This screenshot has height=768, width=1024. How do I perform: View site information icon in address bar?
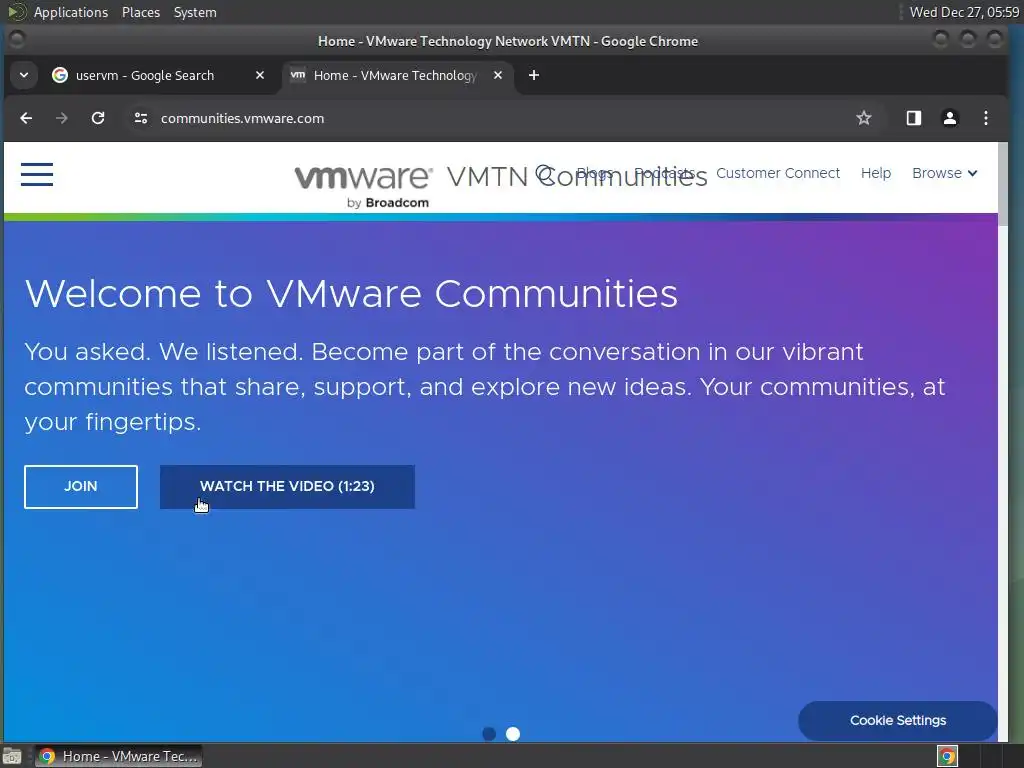point(140,118)
